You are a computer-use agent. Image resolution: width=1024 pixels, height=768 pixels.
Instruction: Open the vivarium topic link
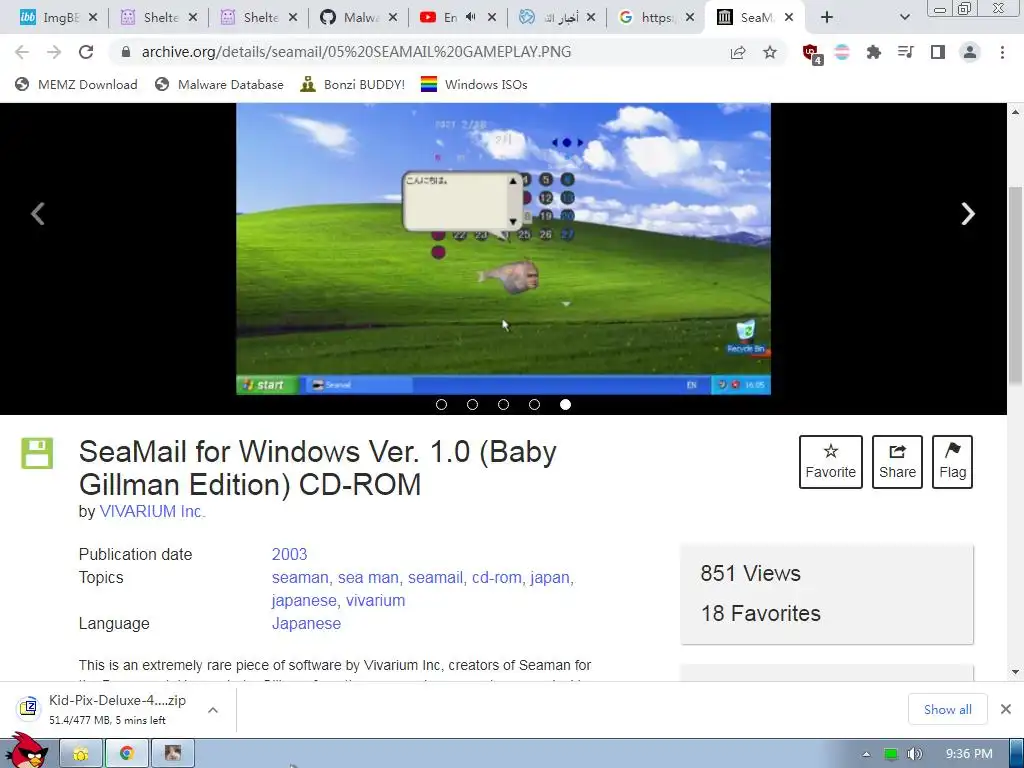tap(376, 600)
